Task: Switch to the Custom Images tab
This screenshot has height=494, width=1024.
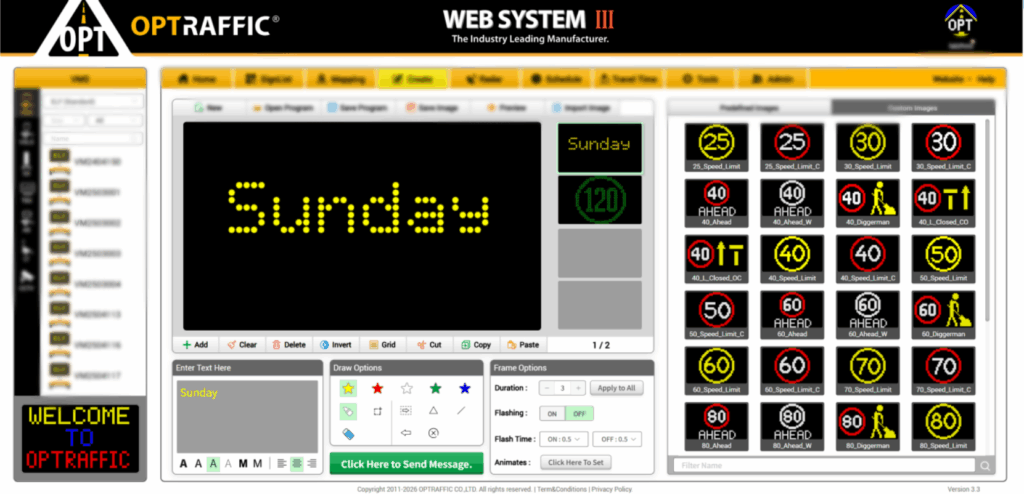Action: coord(913,108)
